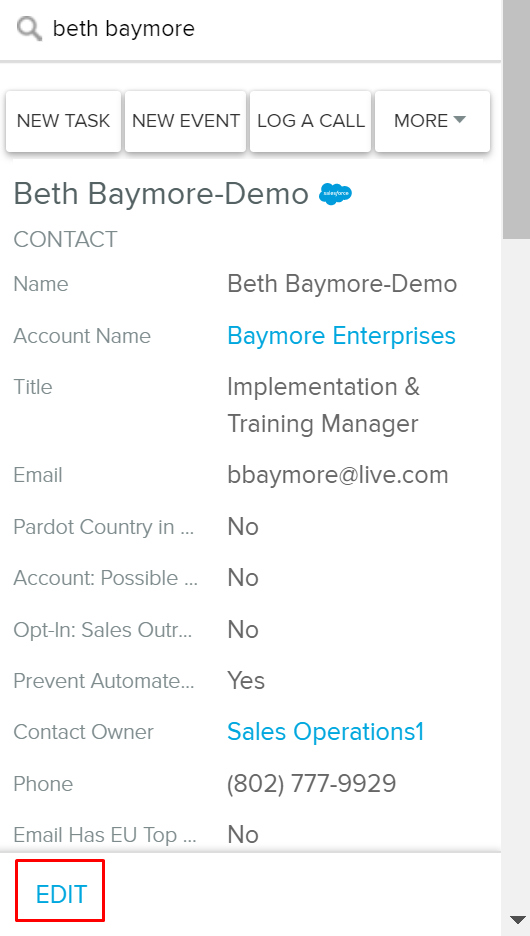
Task: Click the EDIT button
Action: [61, 894]
